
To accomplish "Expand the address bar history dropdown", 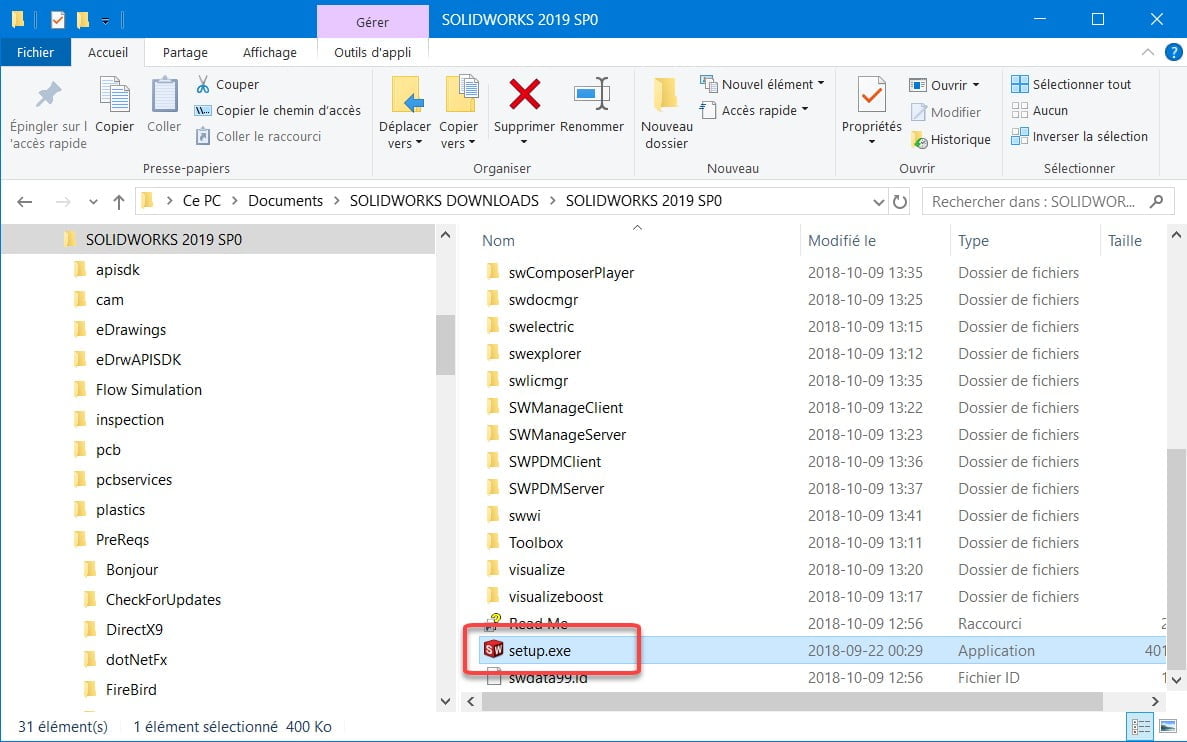I will click(x=878, y=201).
